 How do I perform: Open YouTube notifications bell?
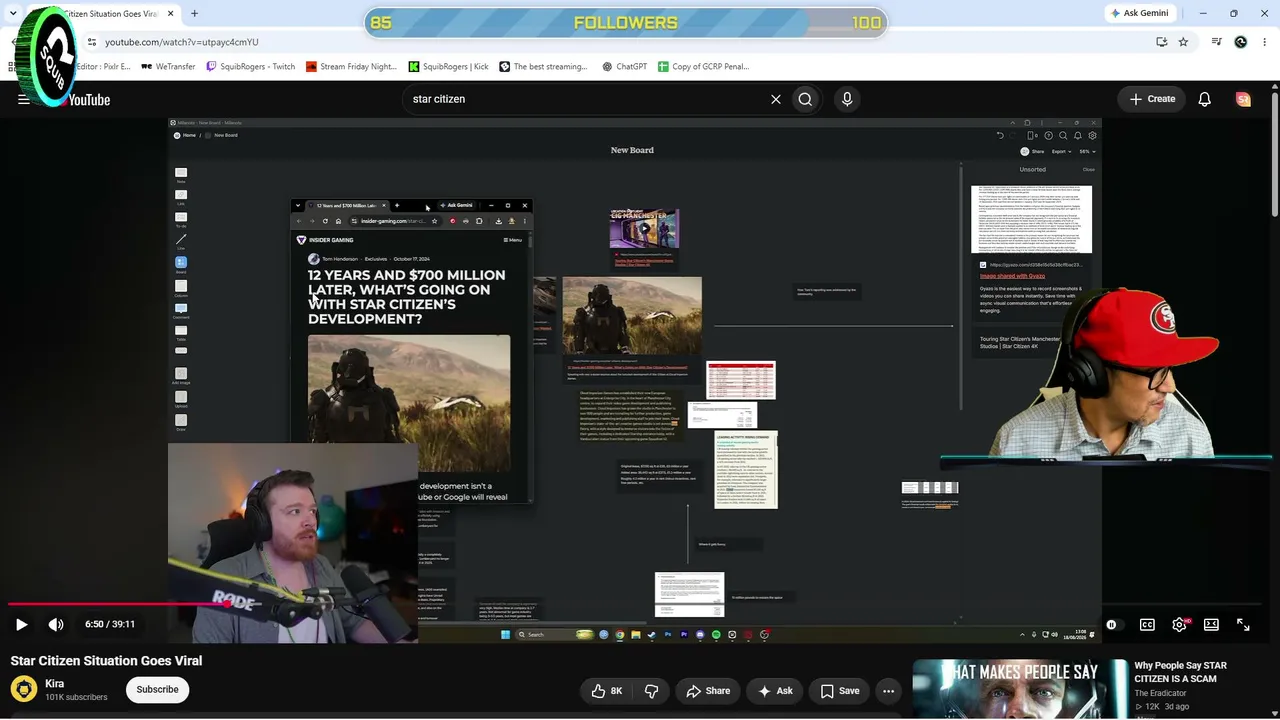pyautogui.click(x=1205, y=99)
